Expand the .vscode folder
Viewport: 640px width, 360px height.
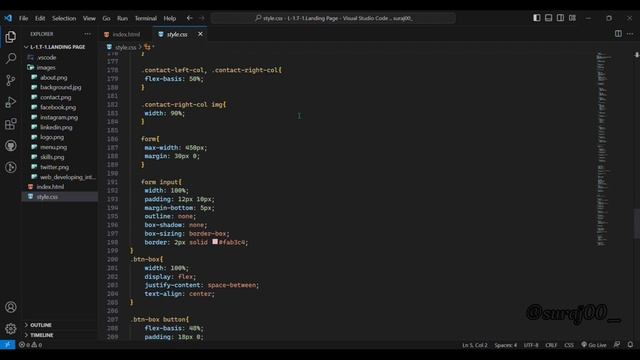pyautogui.click(x=47, y=58)
